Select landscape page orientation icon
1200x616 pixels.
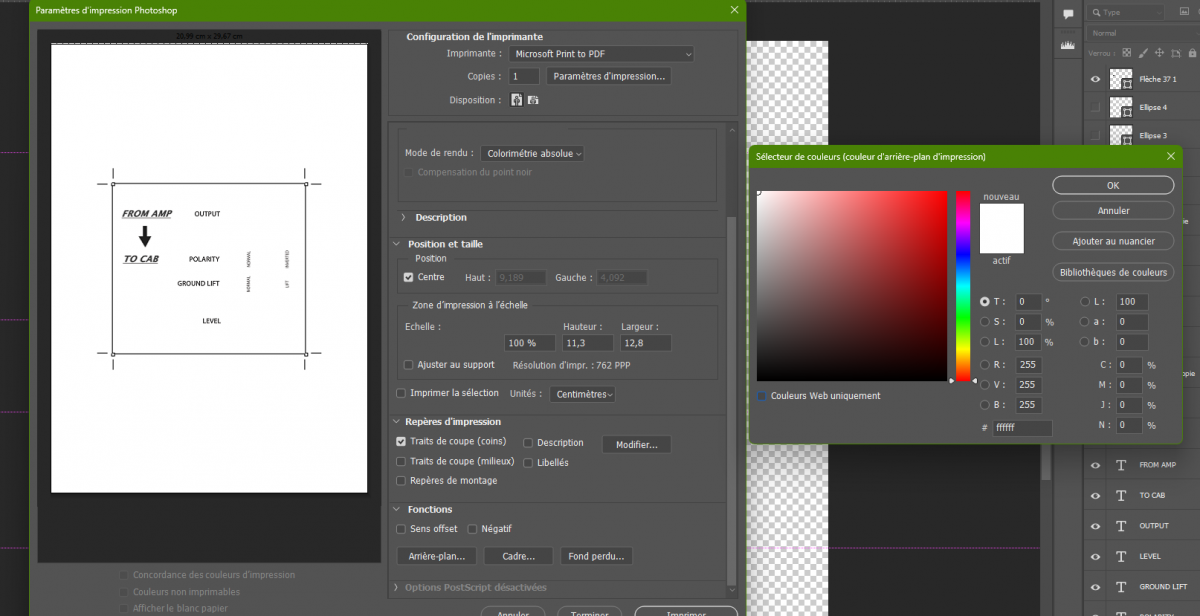(x=533, y=100)
